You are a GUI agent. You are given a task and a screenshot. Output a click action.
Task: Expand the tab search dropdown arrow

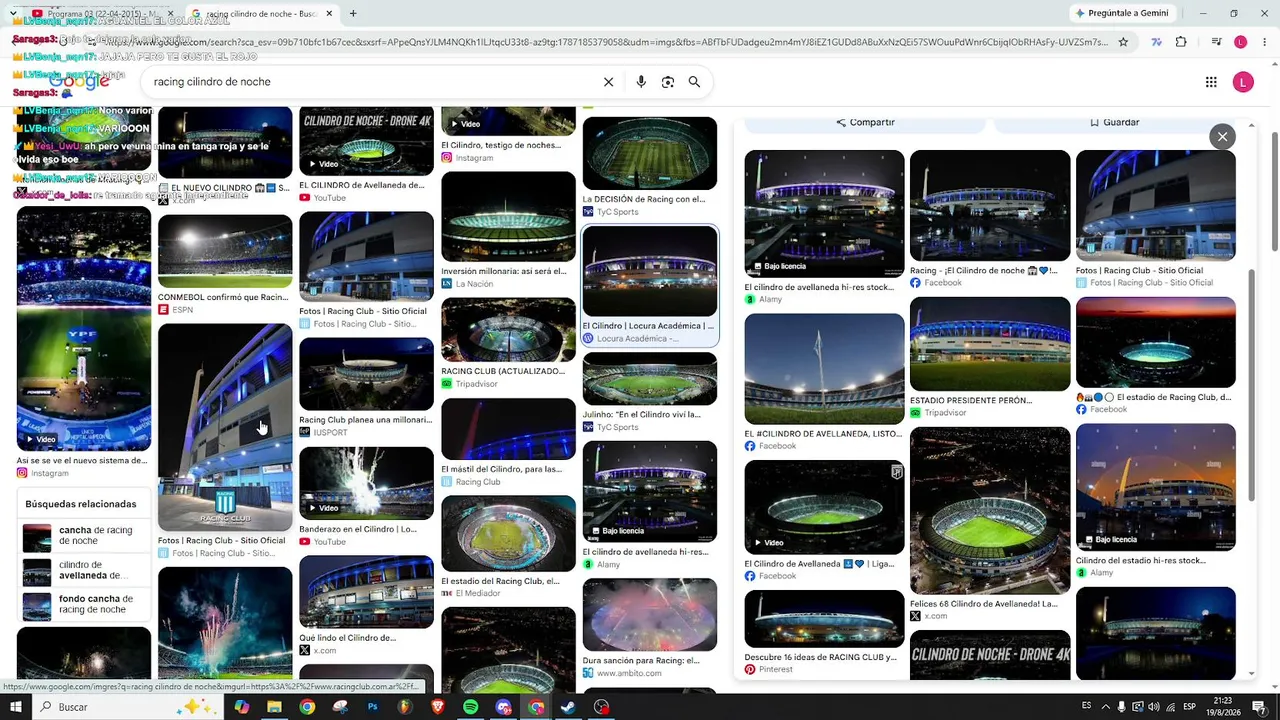point(13,13)
